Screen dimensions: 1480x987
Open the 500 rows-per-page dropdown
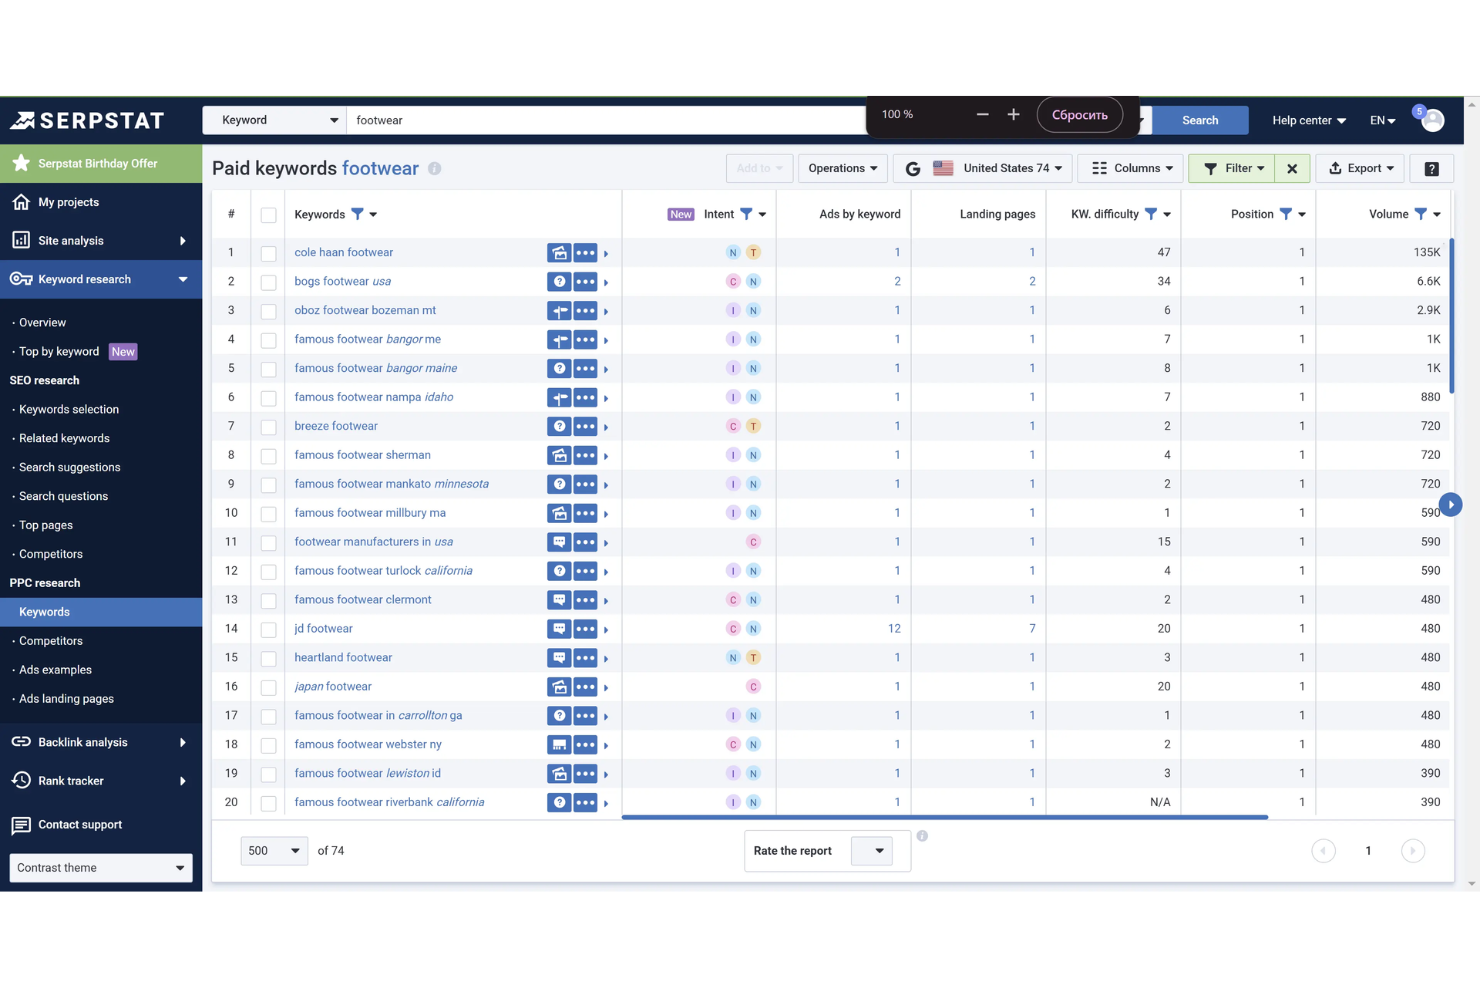coord(273,850)
